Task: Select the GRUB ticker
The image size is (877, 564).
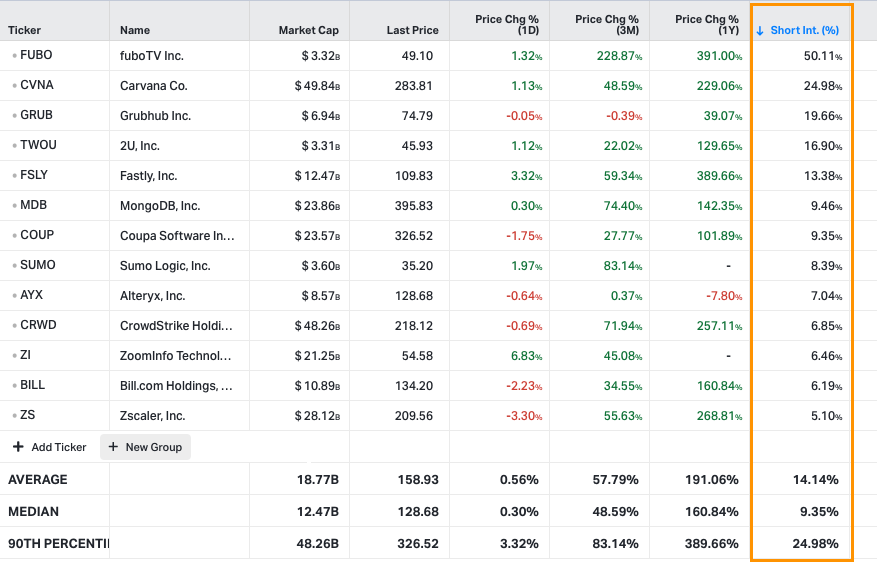Action: (36, 115)
